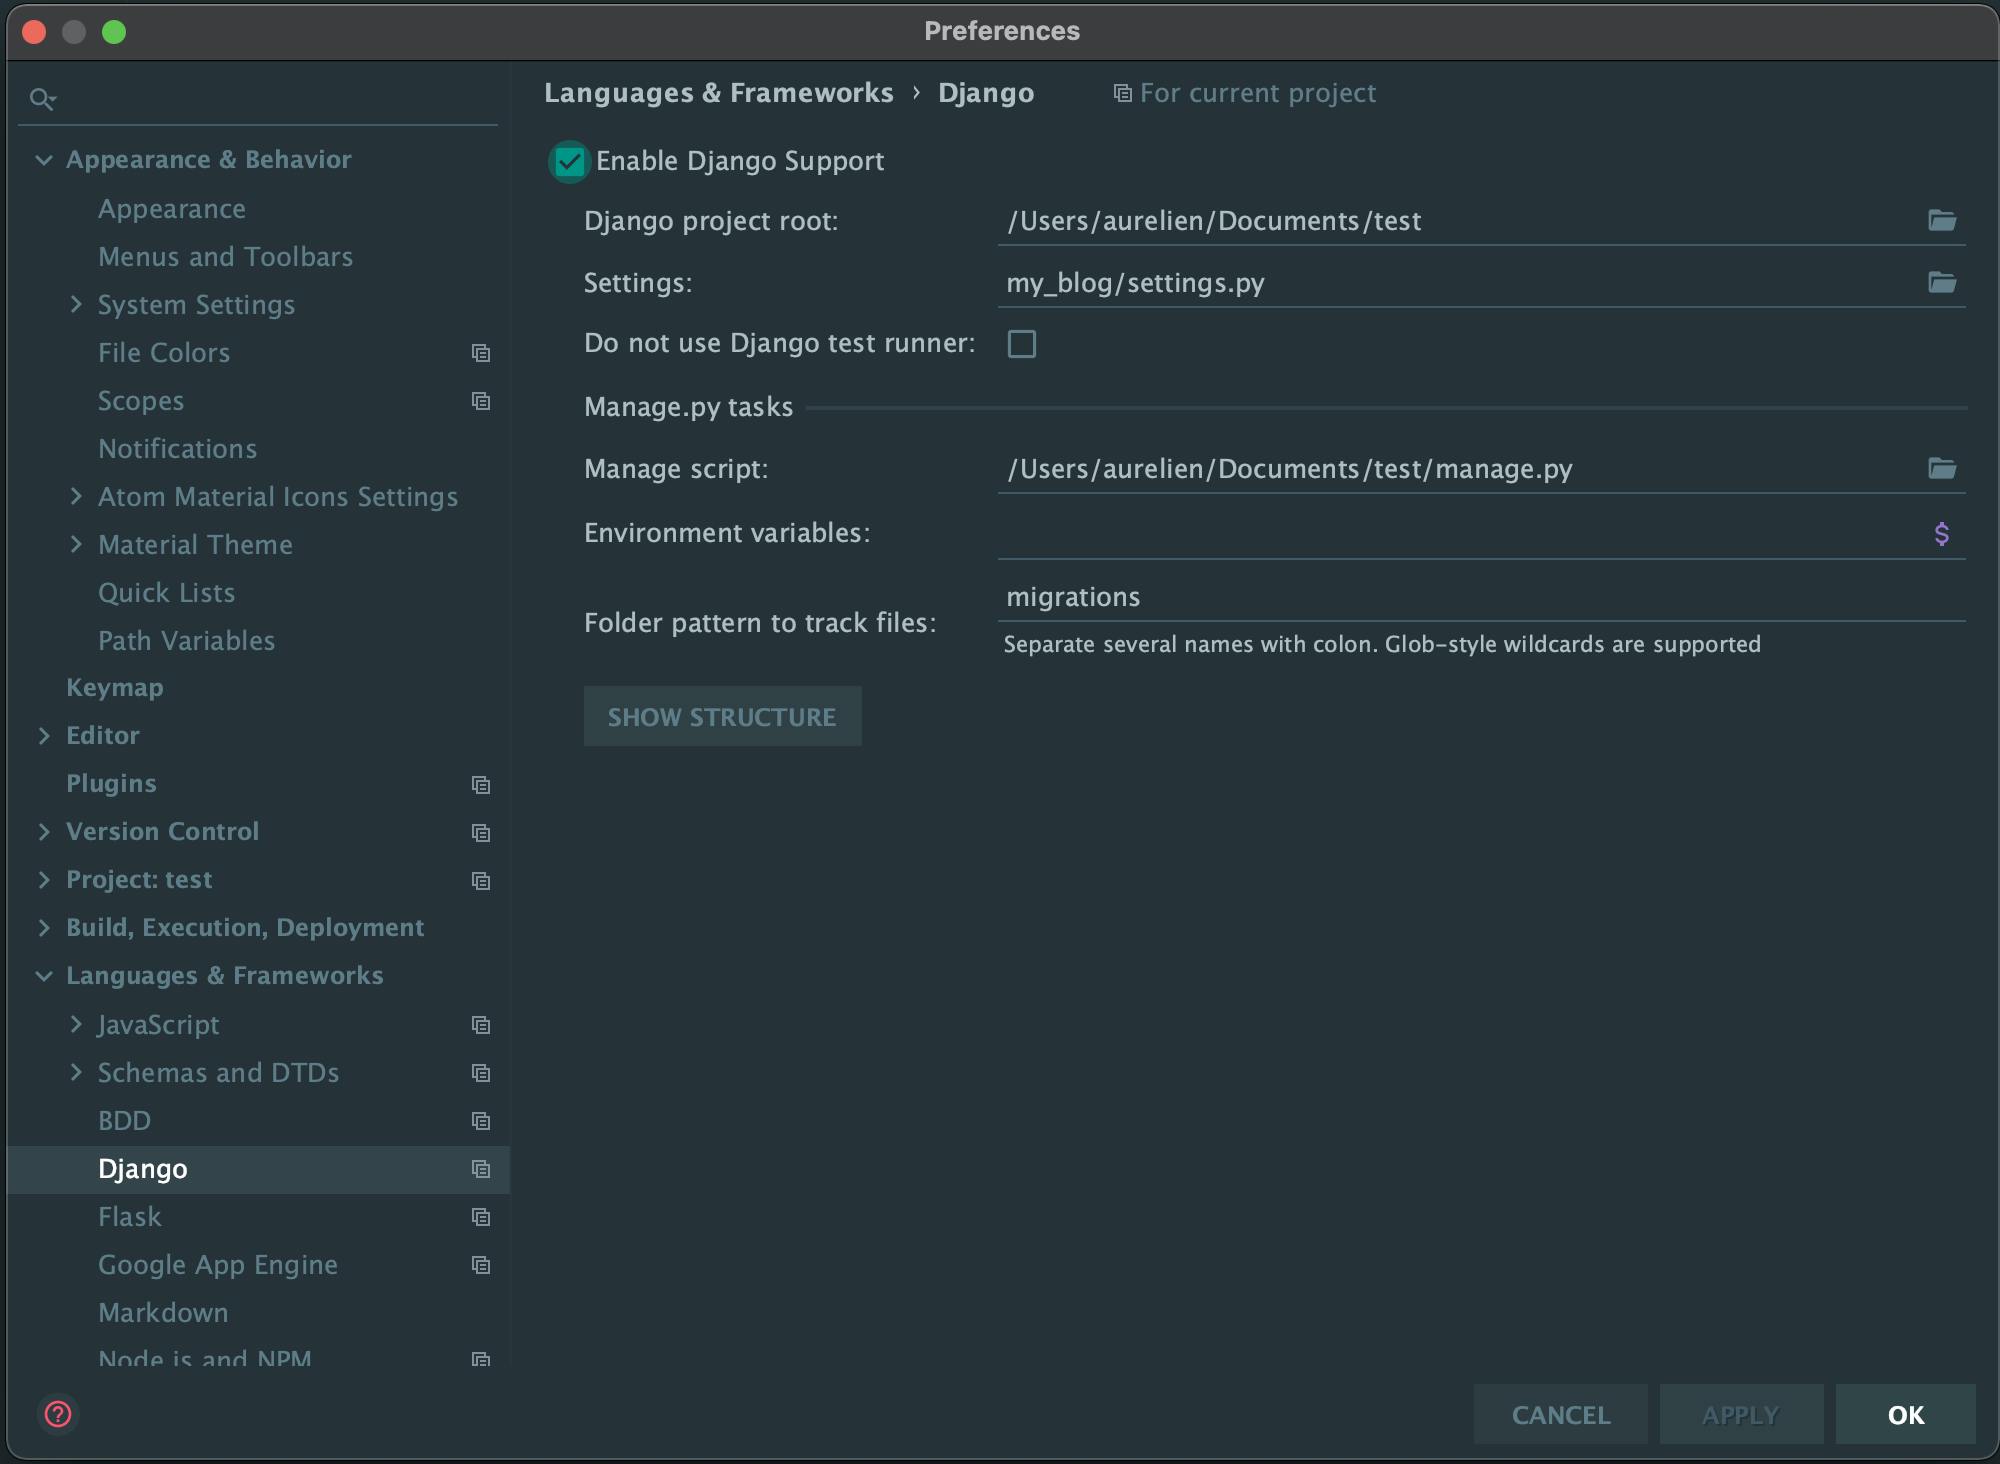Collapse Languages & Frameworks section
This screenshot has width=2000, height=1464.
[x=44, y=976]
